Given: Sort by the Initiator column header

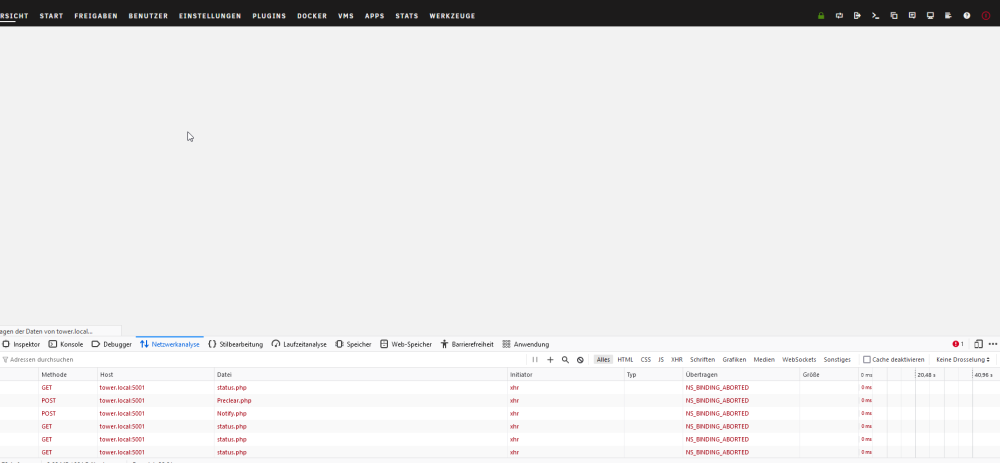Looking at the screenshot, I should 565,374.
